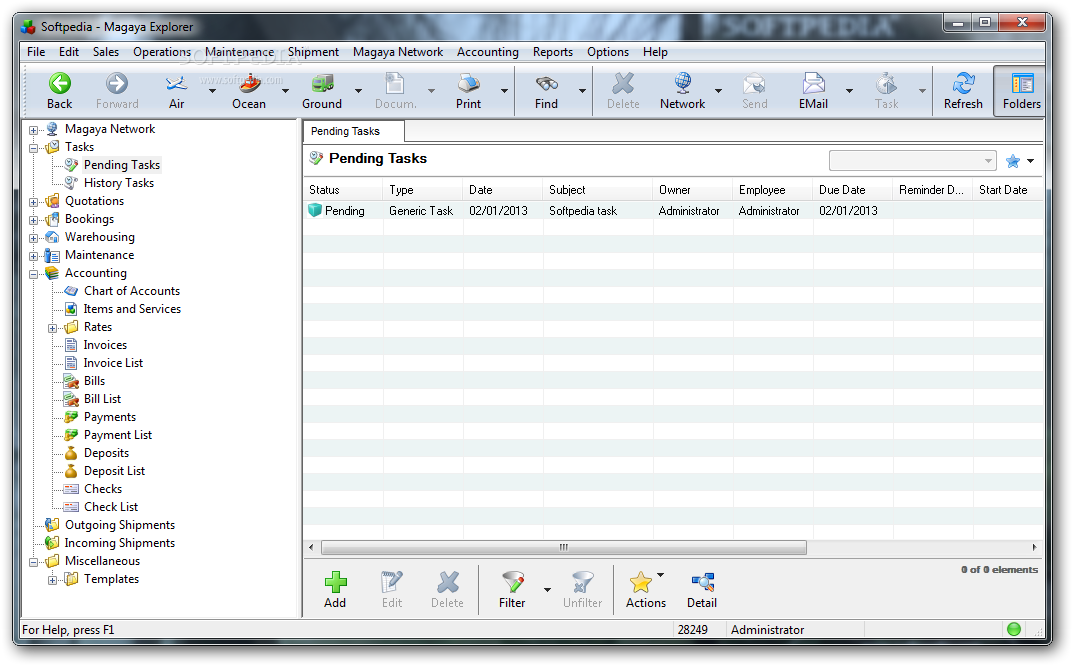Sort by the Subject column header
This screenshot has width=1073, height=666.
pos(598,190)
